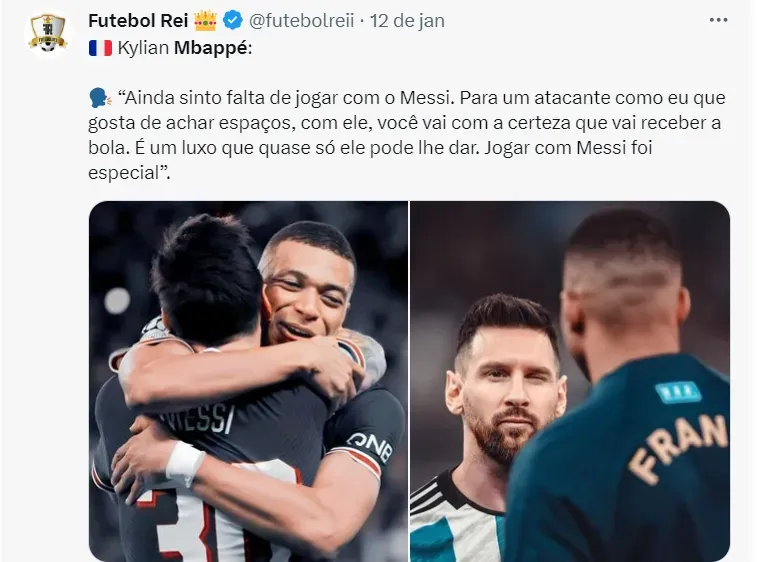The height and width of the screenshot is (562, 774).
Task: Open the @futebolreii handle link
Action: [x=302, y=21]
